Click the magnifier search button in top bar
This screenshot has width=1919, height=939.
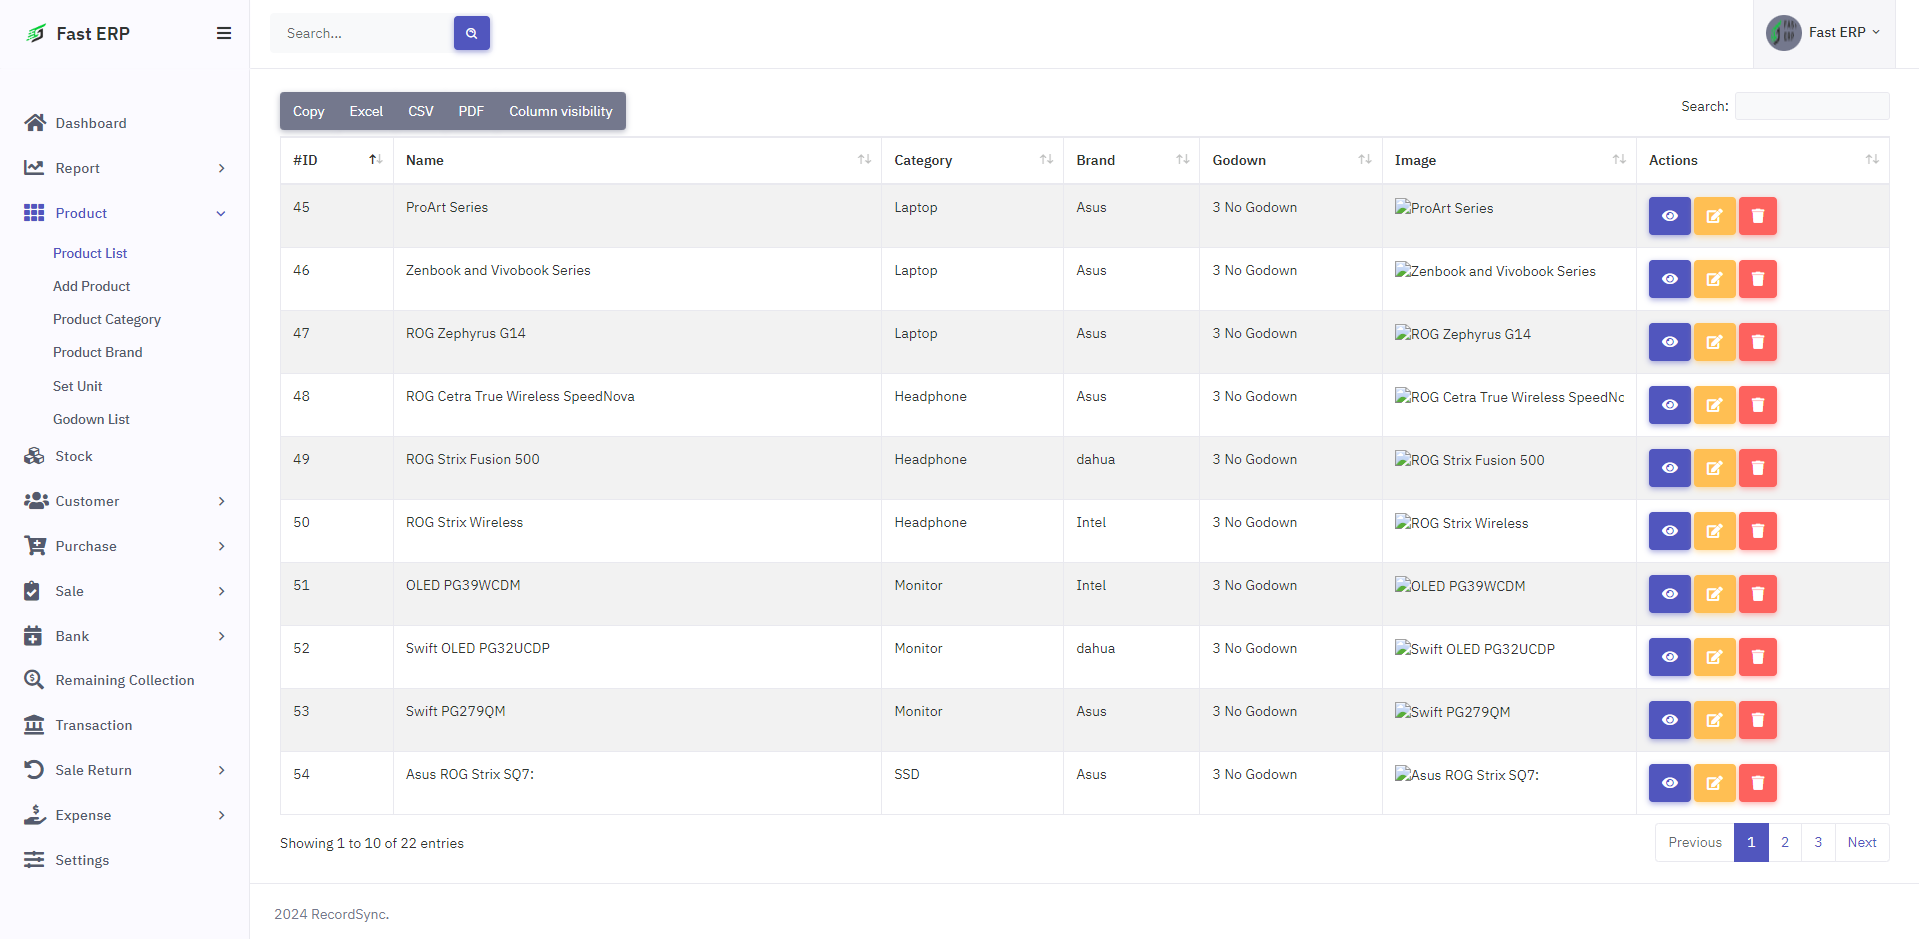point(471,33)
